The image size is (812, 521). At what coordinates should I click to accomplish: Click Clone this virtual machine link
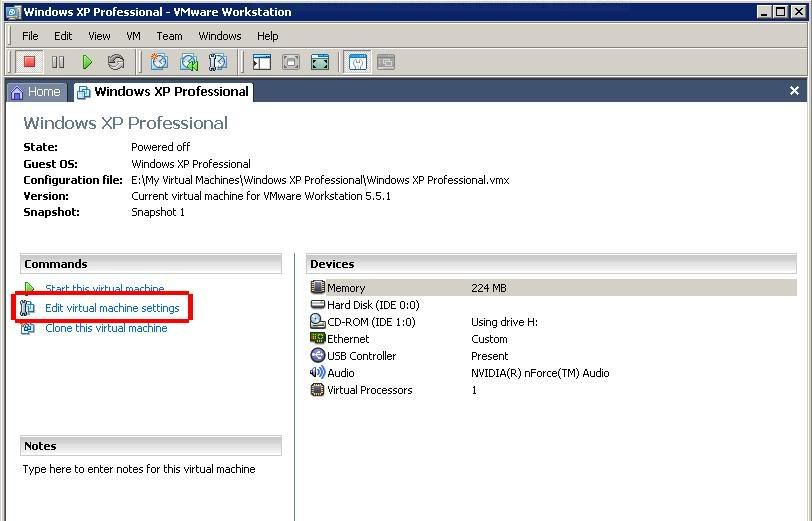click(x=106, y=328)
